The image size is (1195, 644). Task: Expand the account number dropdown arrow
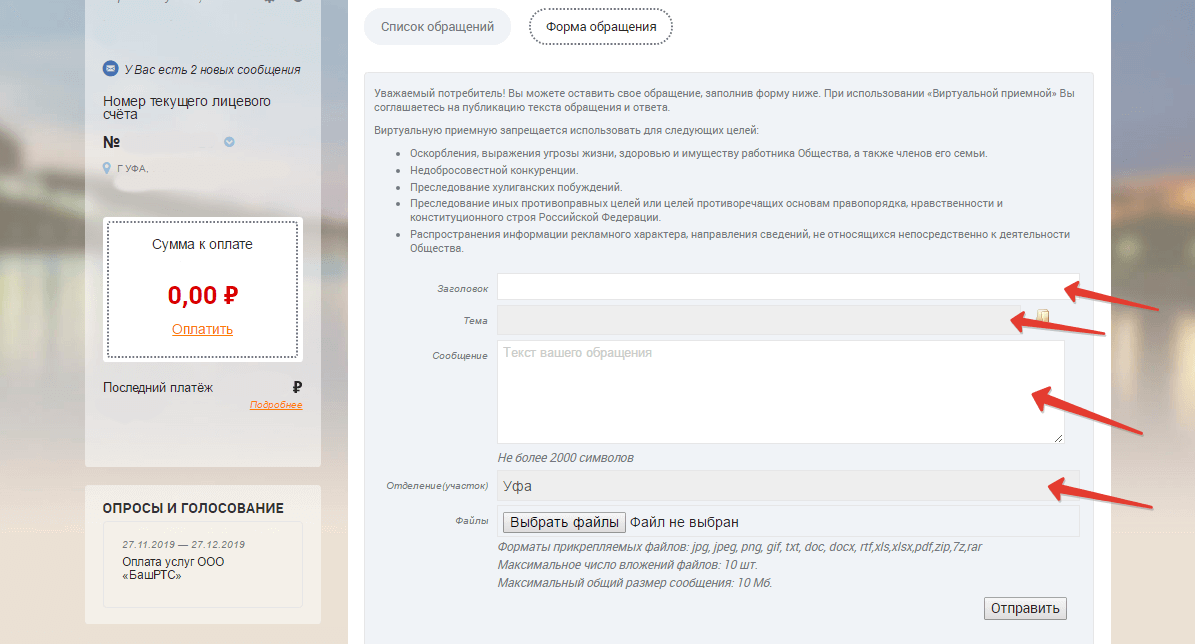tap(229, 142)
